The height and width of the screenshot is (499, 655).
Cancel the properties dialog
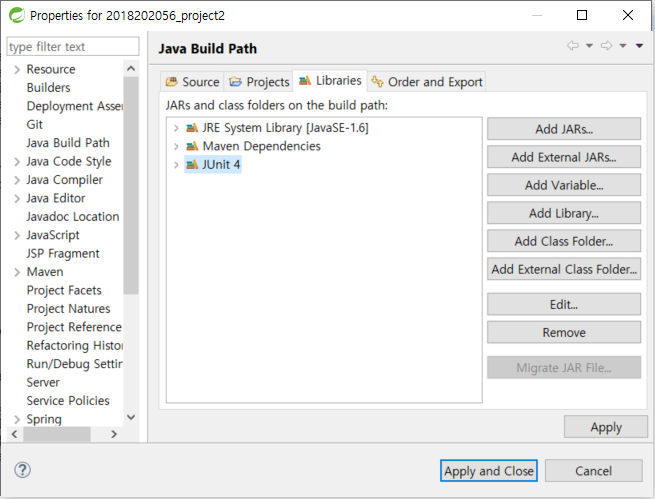(594, 471)
